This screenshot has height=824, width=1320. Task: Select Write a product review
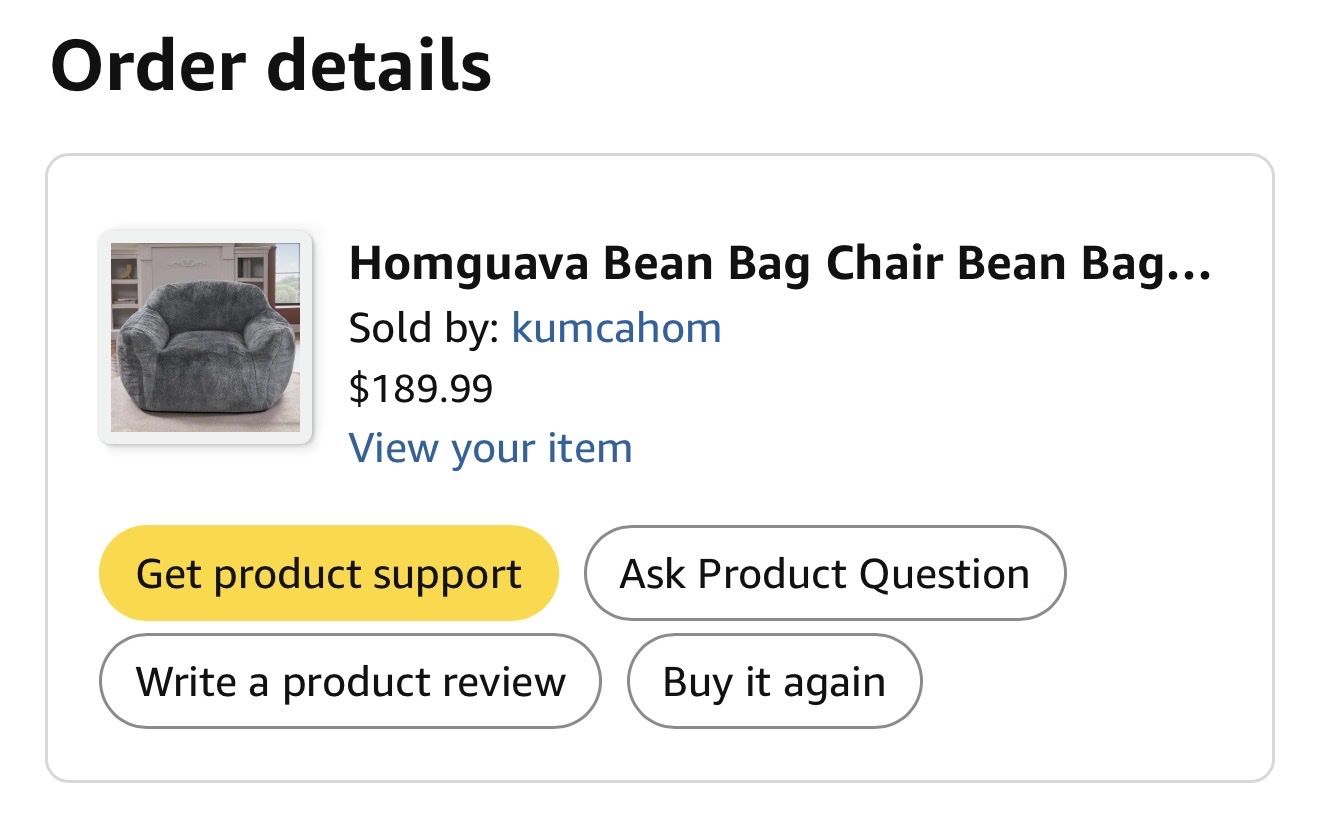(x=350, y=682)
